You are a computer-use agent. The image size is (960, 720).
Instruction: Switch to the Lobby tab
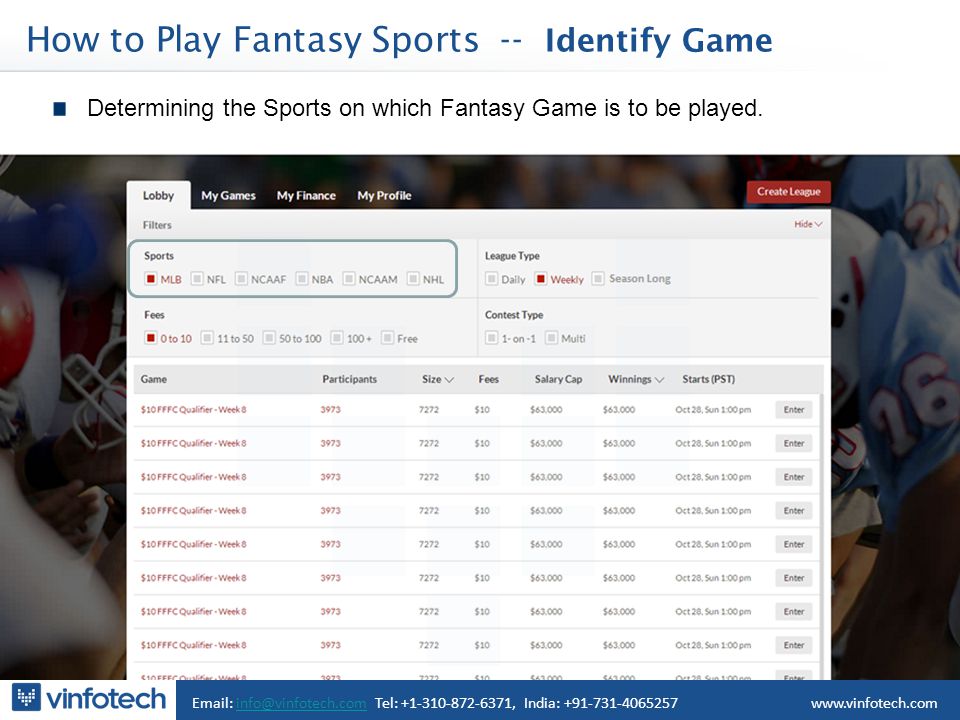[159, 195]
